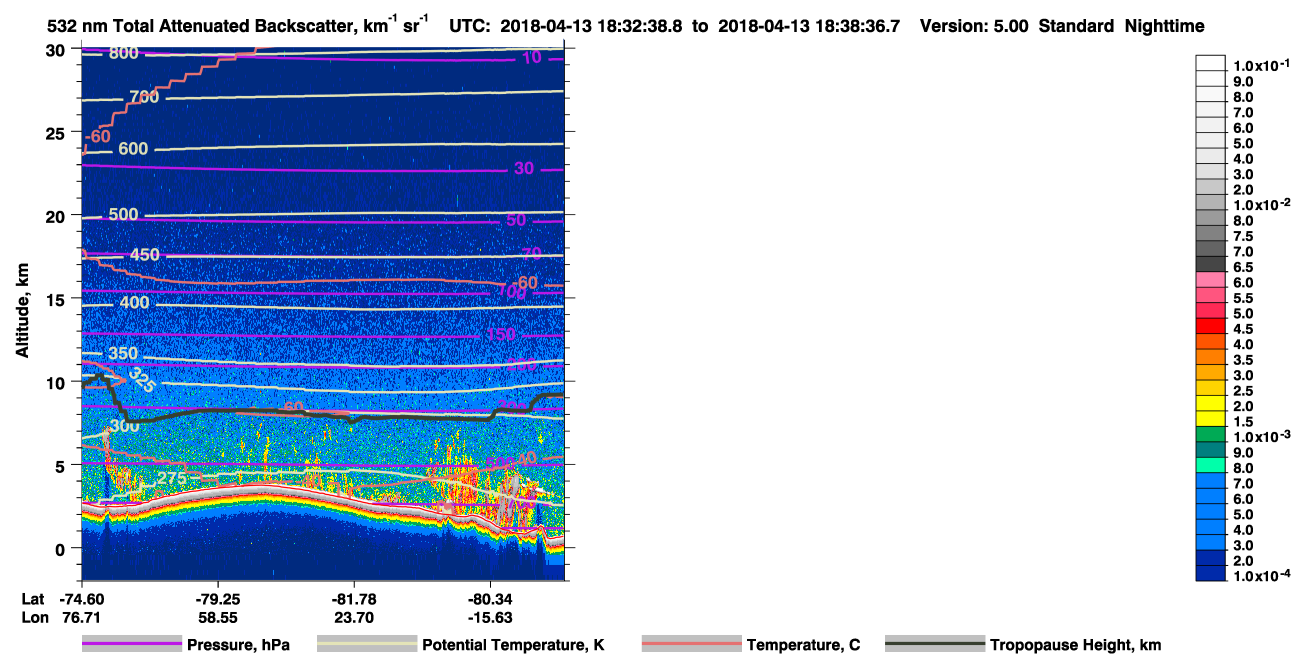Click the '600' potential temperature contour label
Image resolution: width=1300 pixels, height=667 pixels.
[133, 149]
